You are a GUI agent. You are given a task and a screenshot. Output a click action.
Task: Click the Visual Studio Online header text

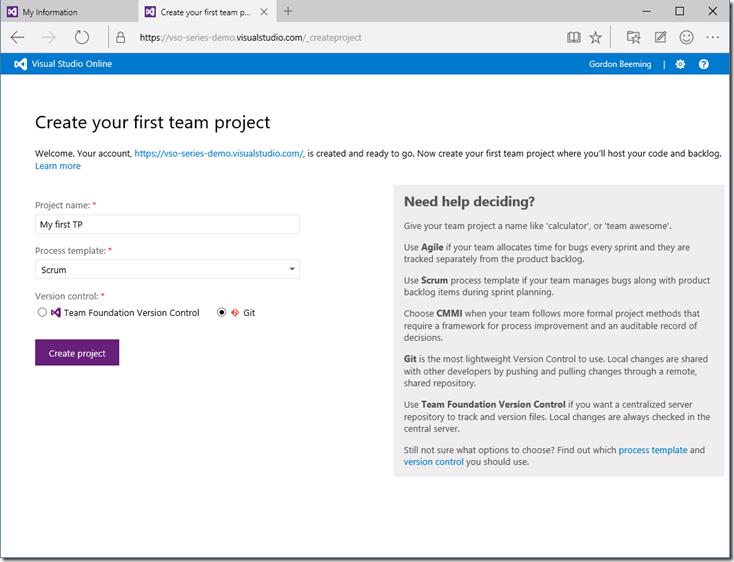[x=72, y=64]
